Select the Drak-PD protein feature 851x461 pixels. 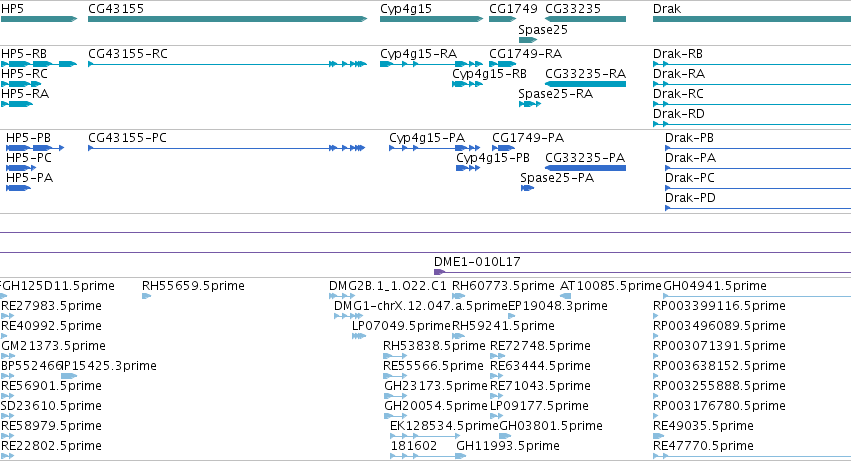[x=758, y=208]
